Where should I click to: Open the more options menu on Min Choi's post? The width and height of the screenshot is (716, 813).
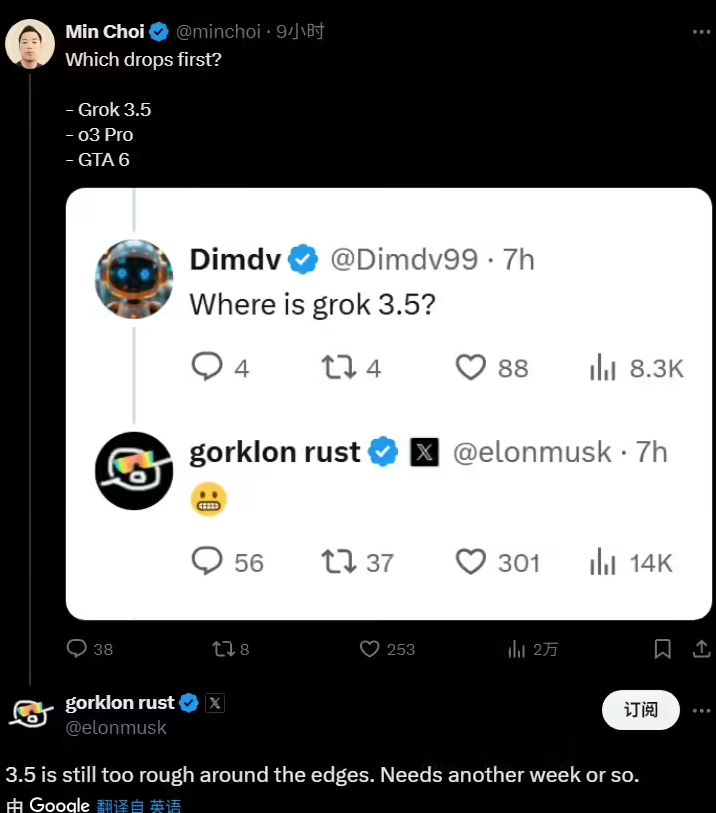[701, 32]
